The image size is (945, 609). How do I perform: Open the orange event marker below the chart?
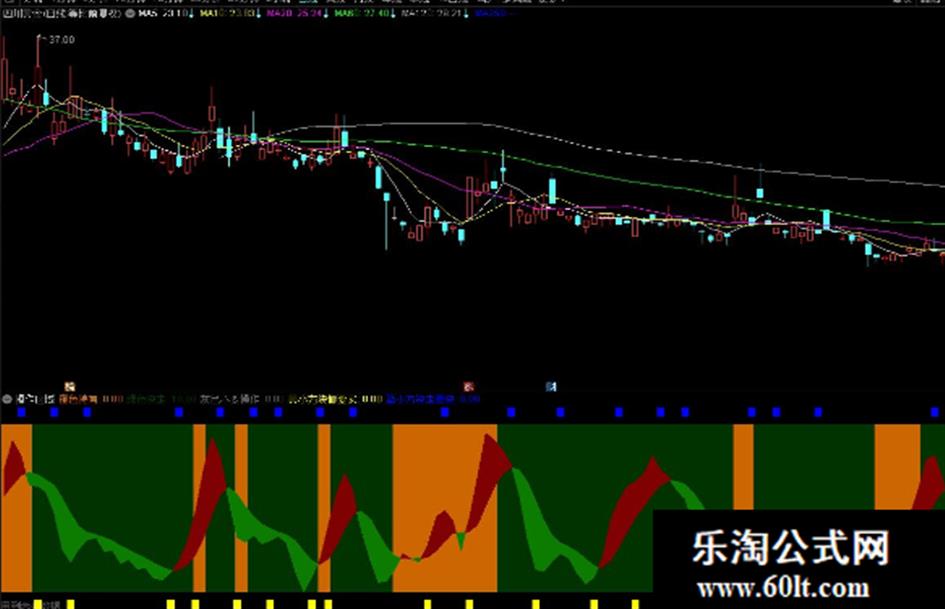[x=70, y=387]
